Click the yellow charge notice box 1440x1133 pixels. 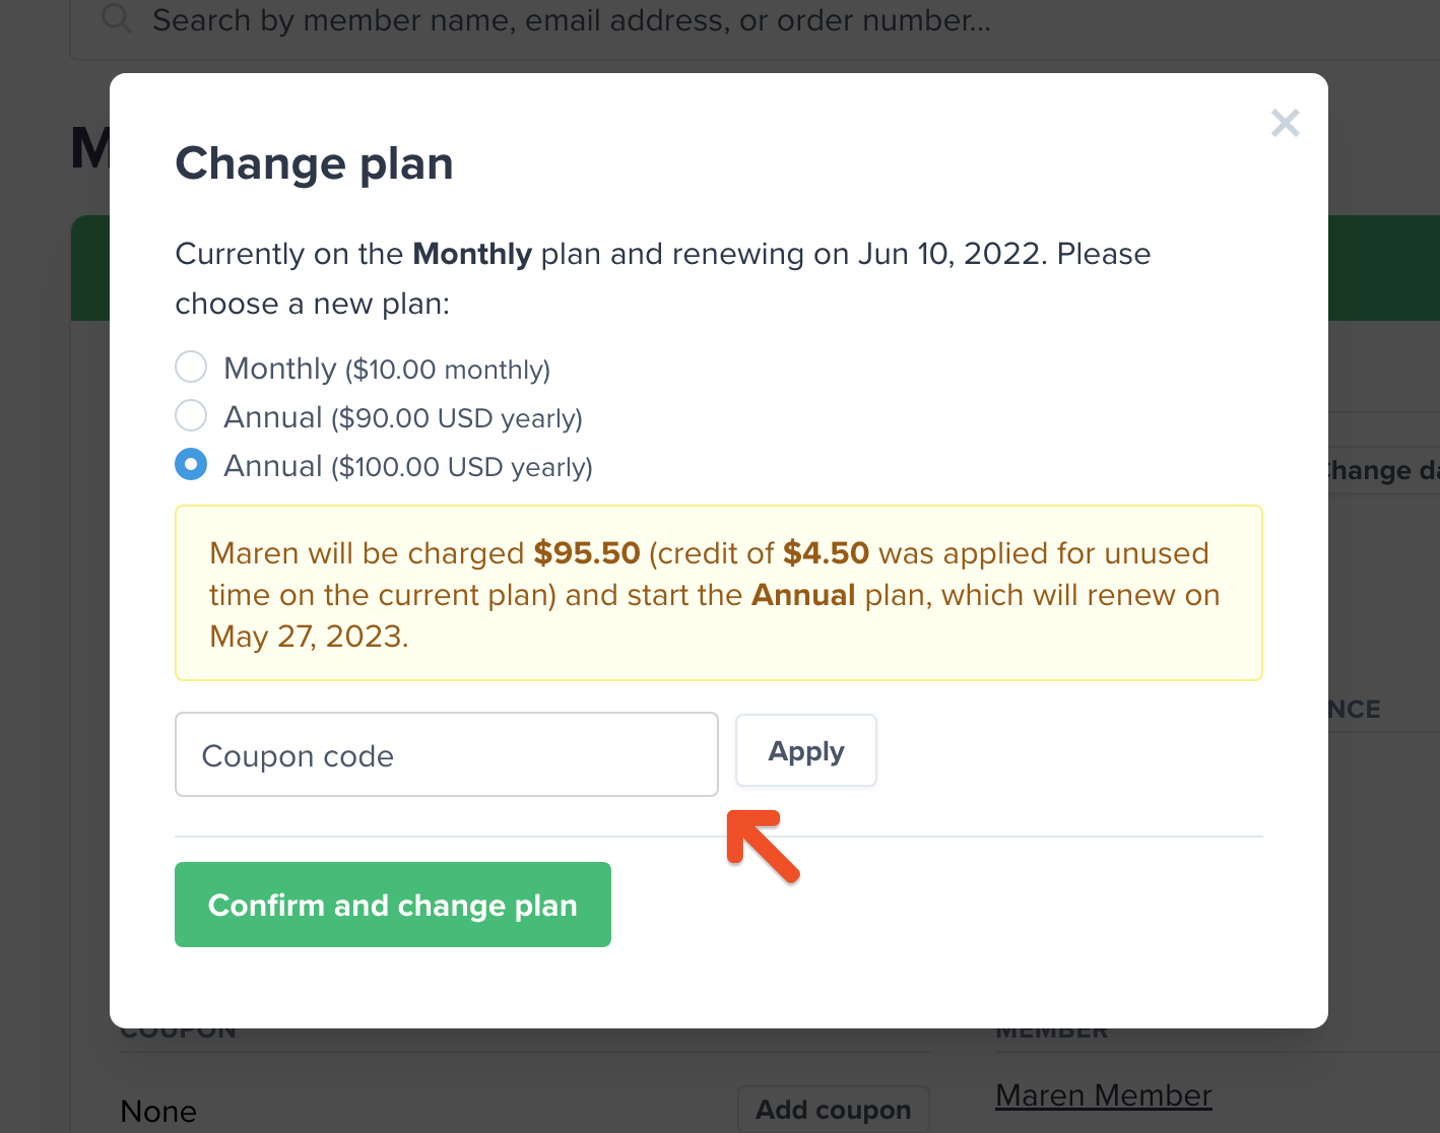pyautogui.click(x=719, y=593)
